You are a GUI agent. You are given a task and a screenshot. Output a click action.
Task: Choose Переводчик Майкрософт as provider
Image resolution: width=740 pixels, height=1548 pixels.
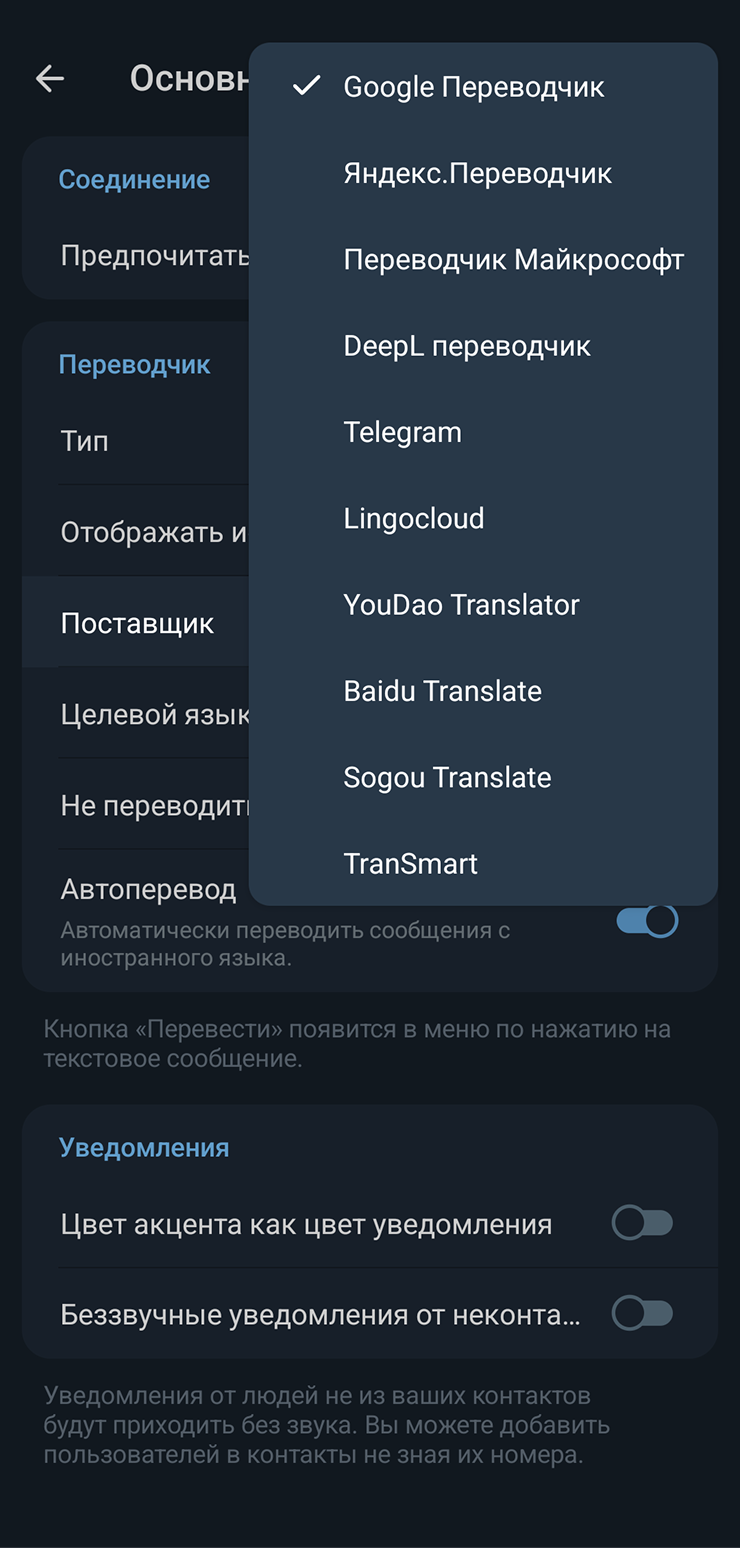tap(513, 260)
